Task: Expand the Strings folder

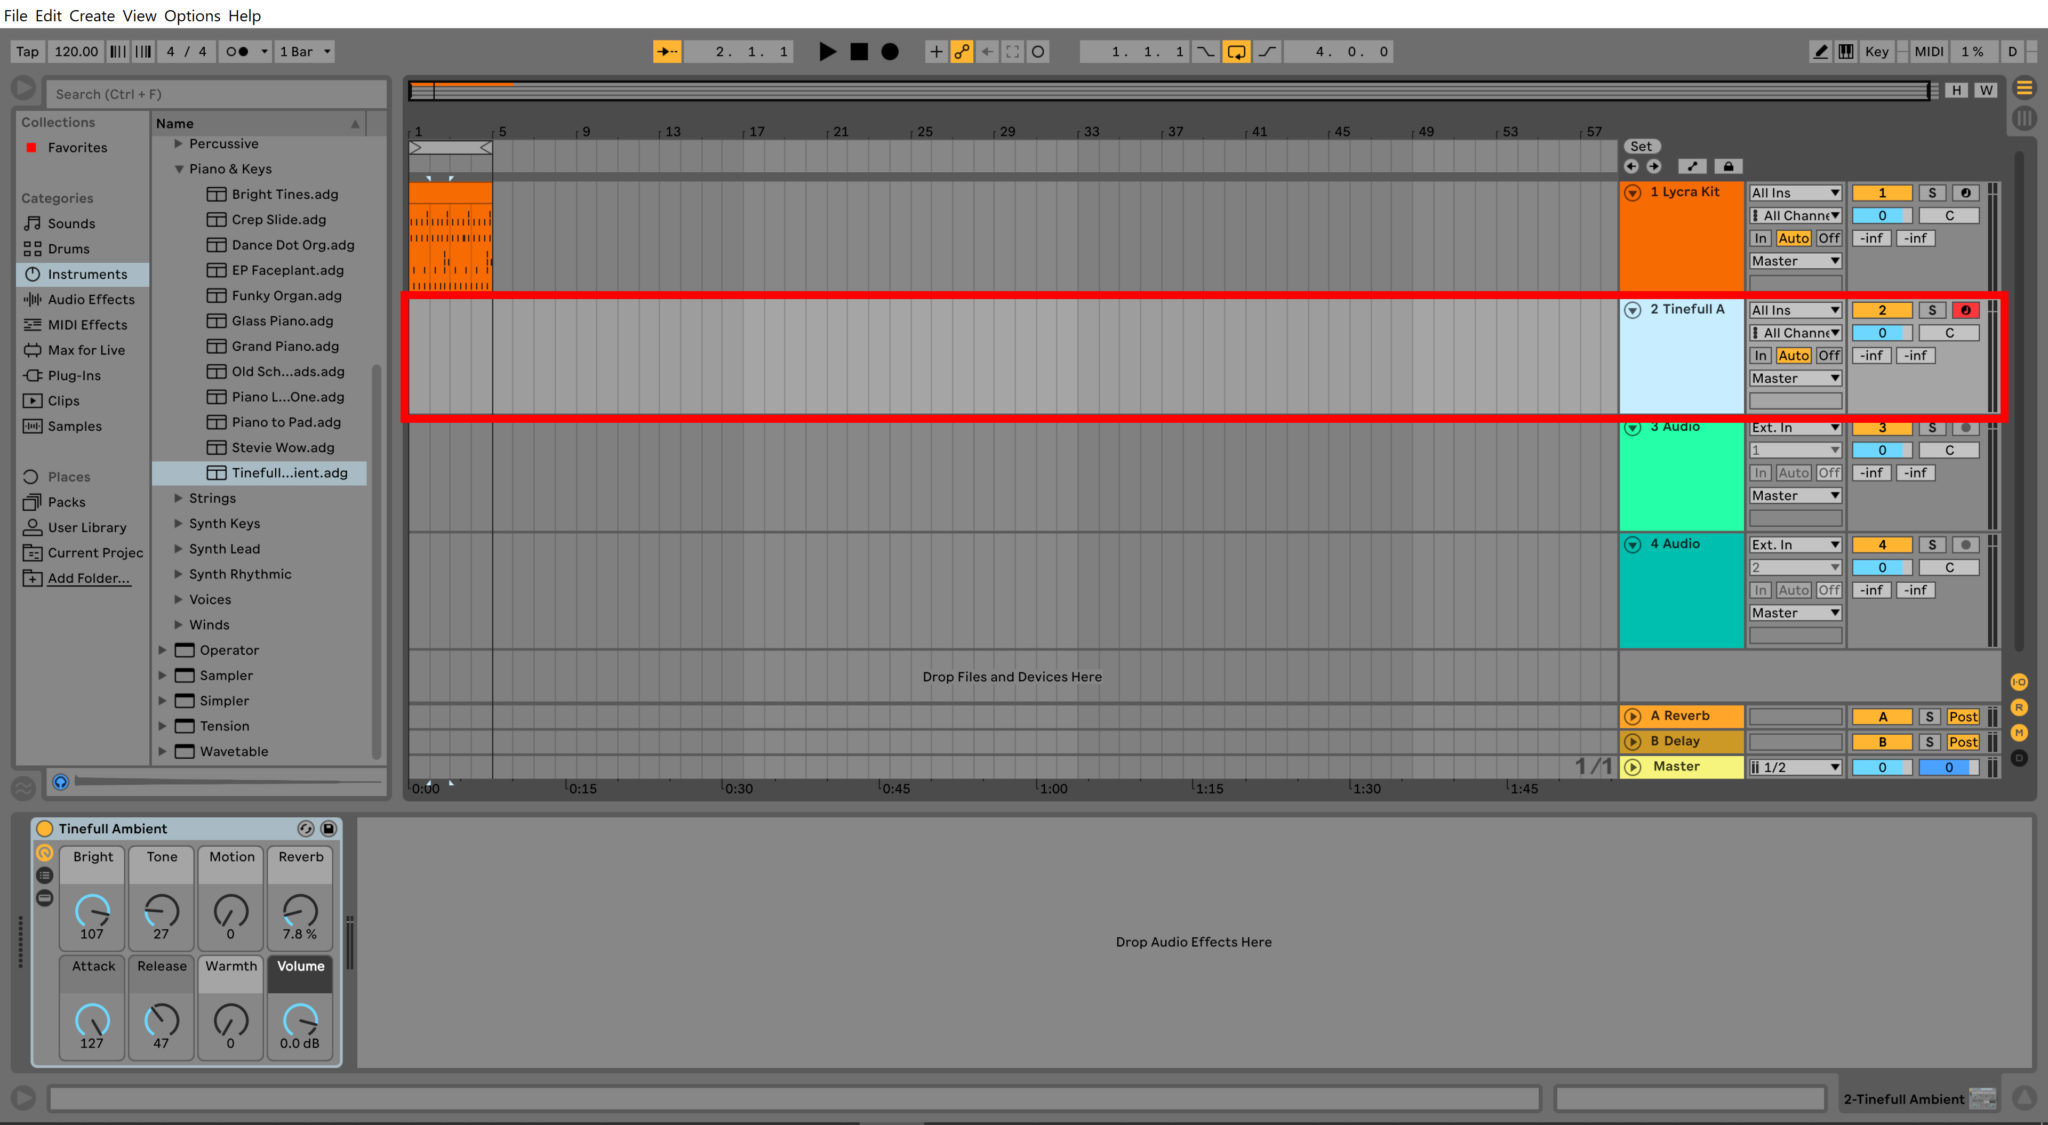Action: [179, 498]
